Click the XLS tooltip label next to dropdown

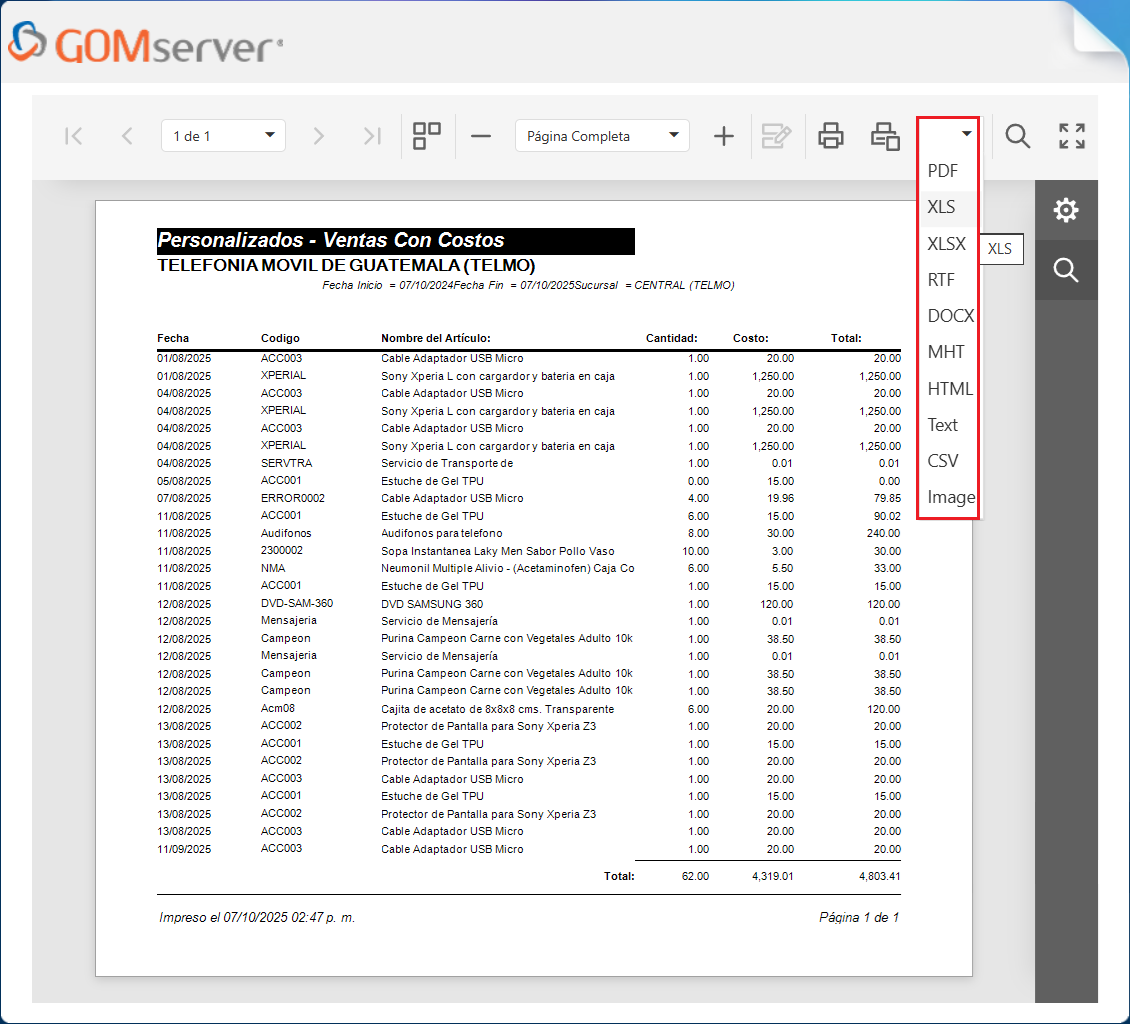coord(1000,249)
